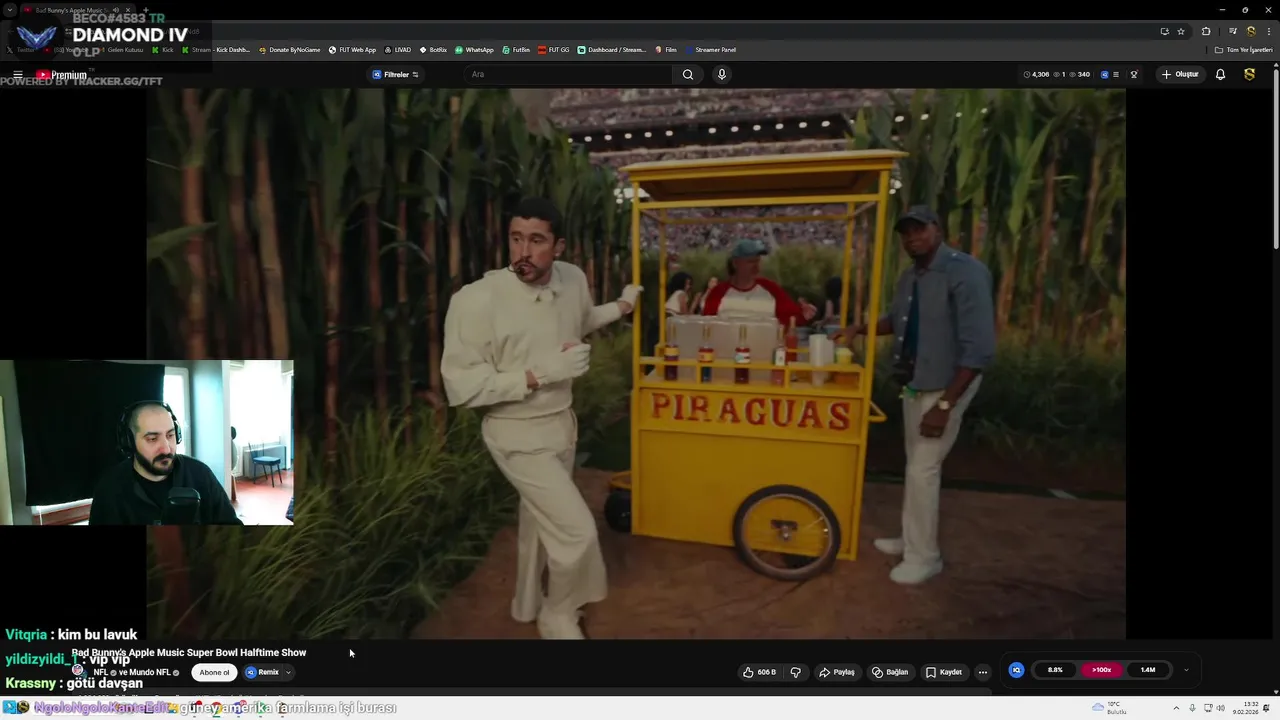This screenshot has height=720, width=1280.
Task: Open the more actions three-dot menu
Action: (x=982, y=672)
